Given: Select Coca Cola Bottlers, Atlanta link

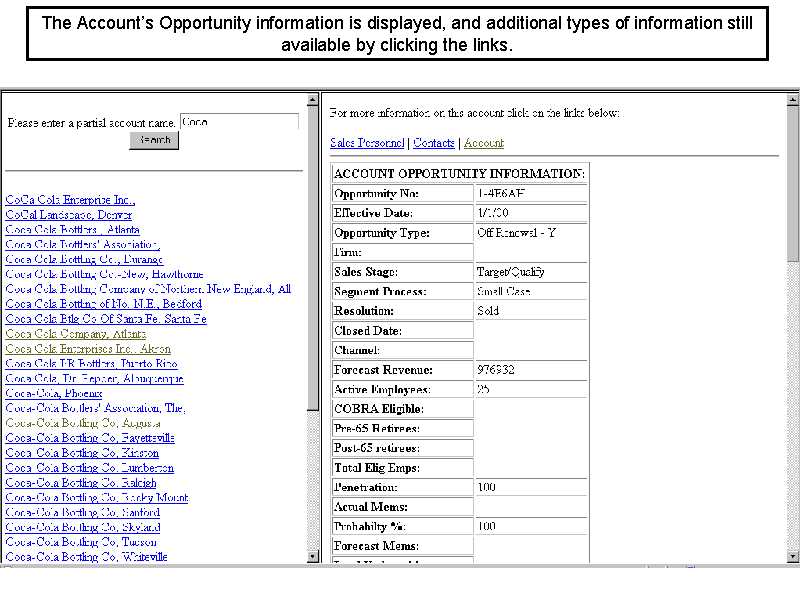Looking at the screenshot, I should click(x=72, y=230).
